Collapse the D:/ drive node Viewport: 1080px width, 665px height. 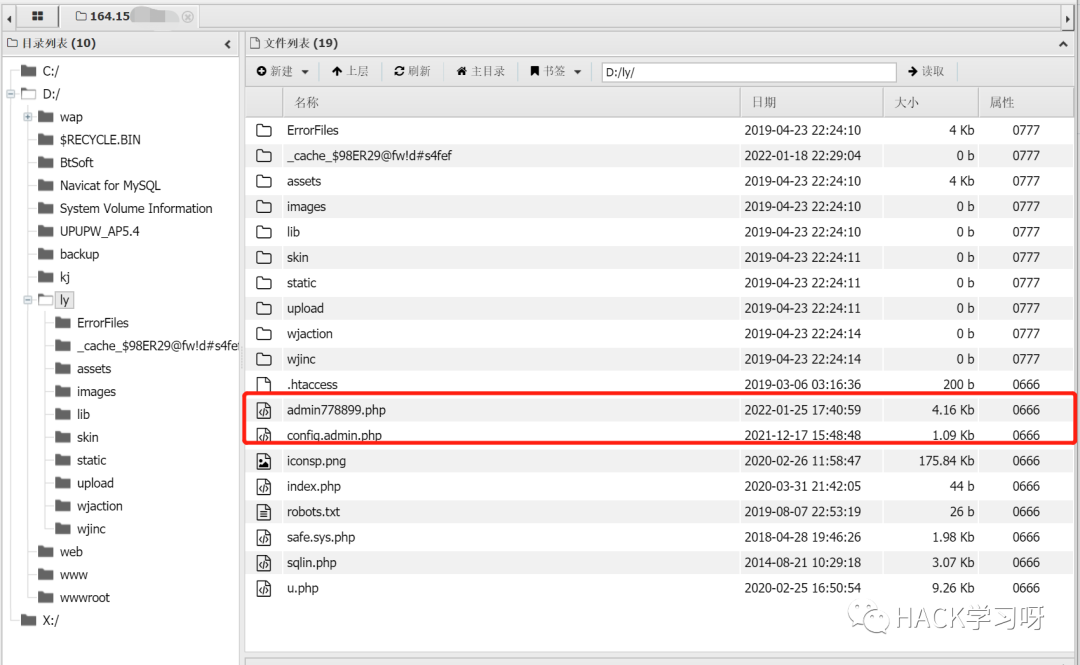[x=10, y=94]
